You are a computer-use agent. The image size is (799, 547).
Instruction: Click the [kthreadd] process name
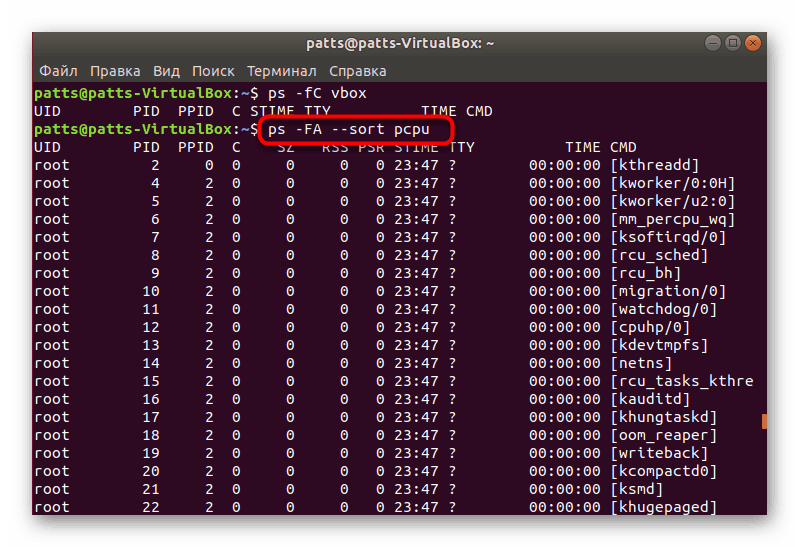[x=654, y=165]
